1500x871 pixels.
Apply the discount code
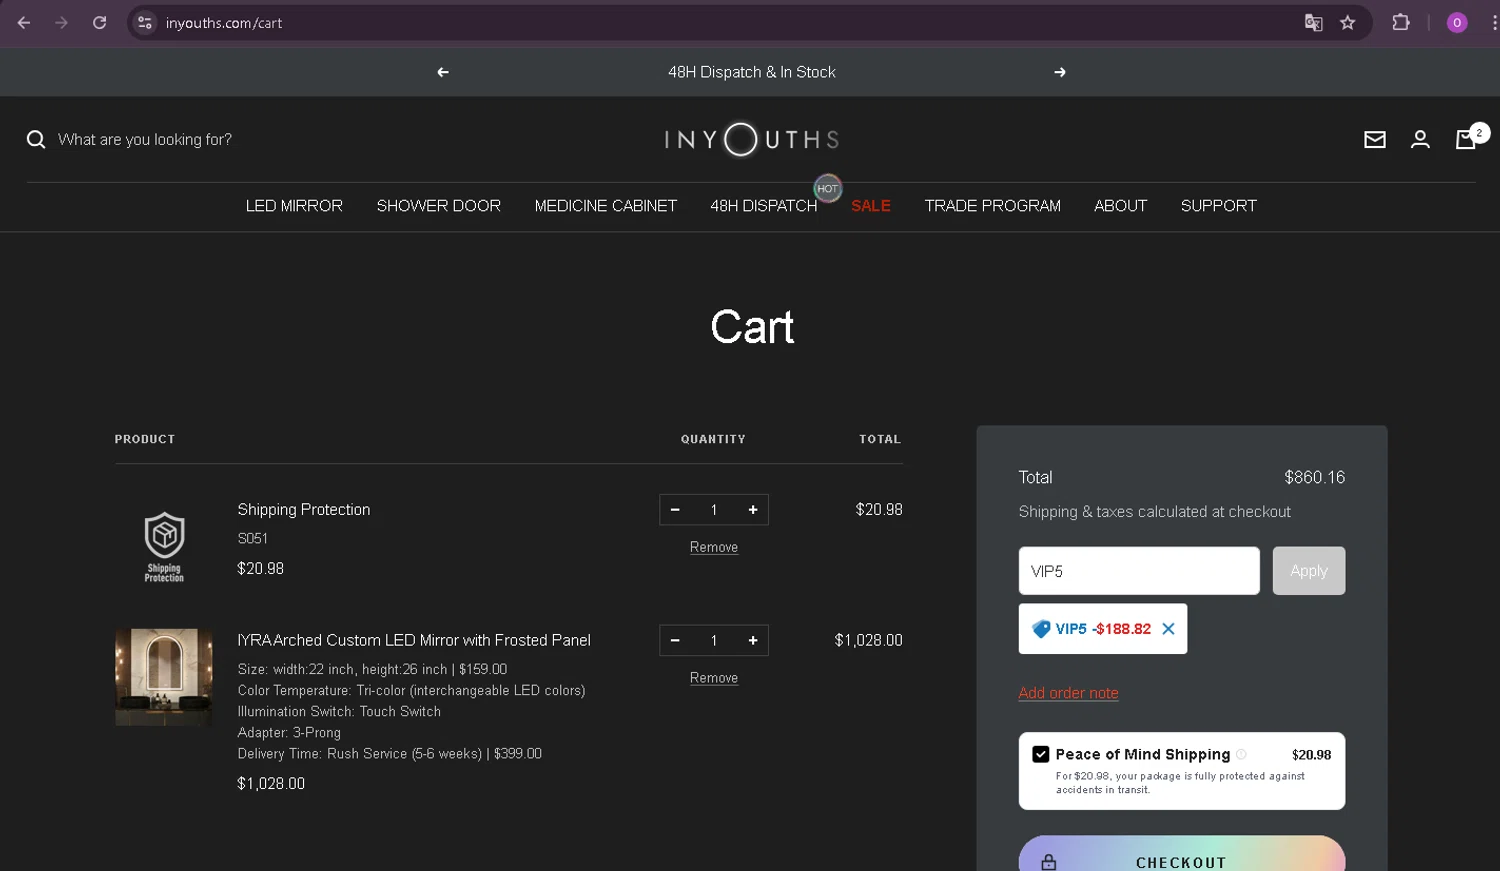coord(1309,571)
